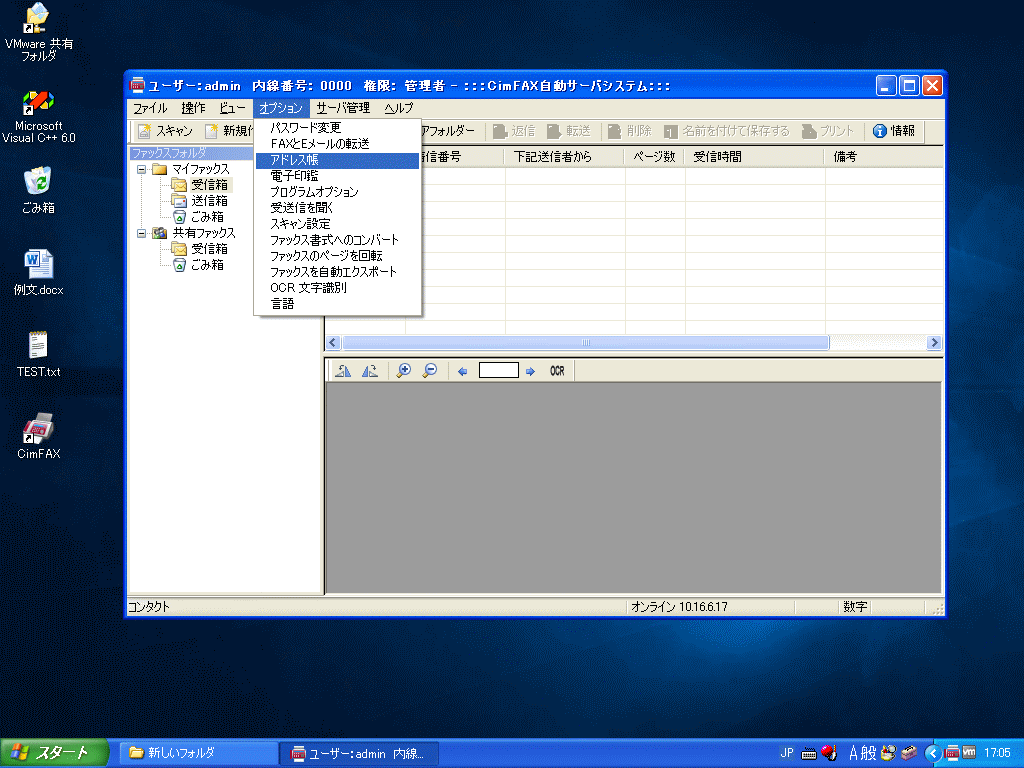Select 送信箱 in the fax folder tree
The height and width of the screenshot is (768, 1024).
click(209, 200)
